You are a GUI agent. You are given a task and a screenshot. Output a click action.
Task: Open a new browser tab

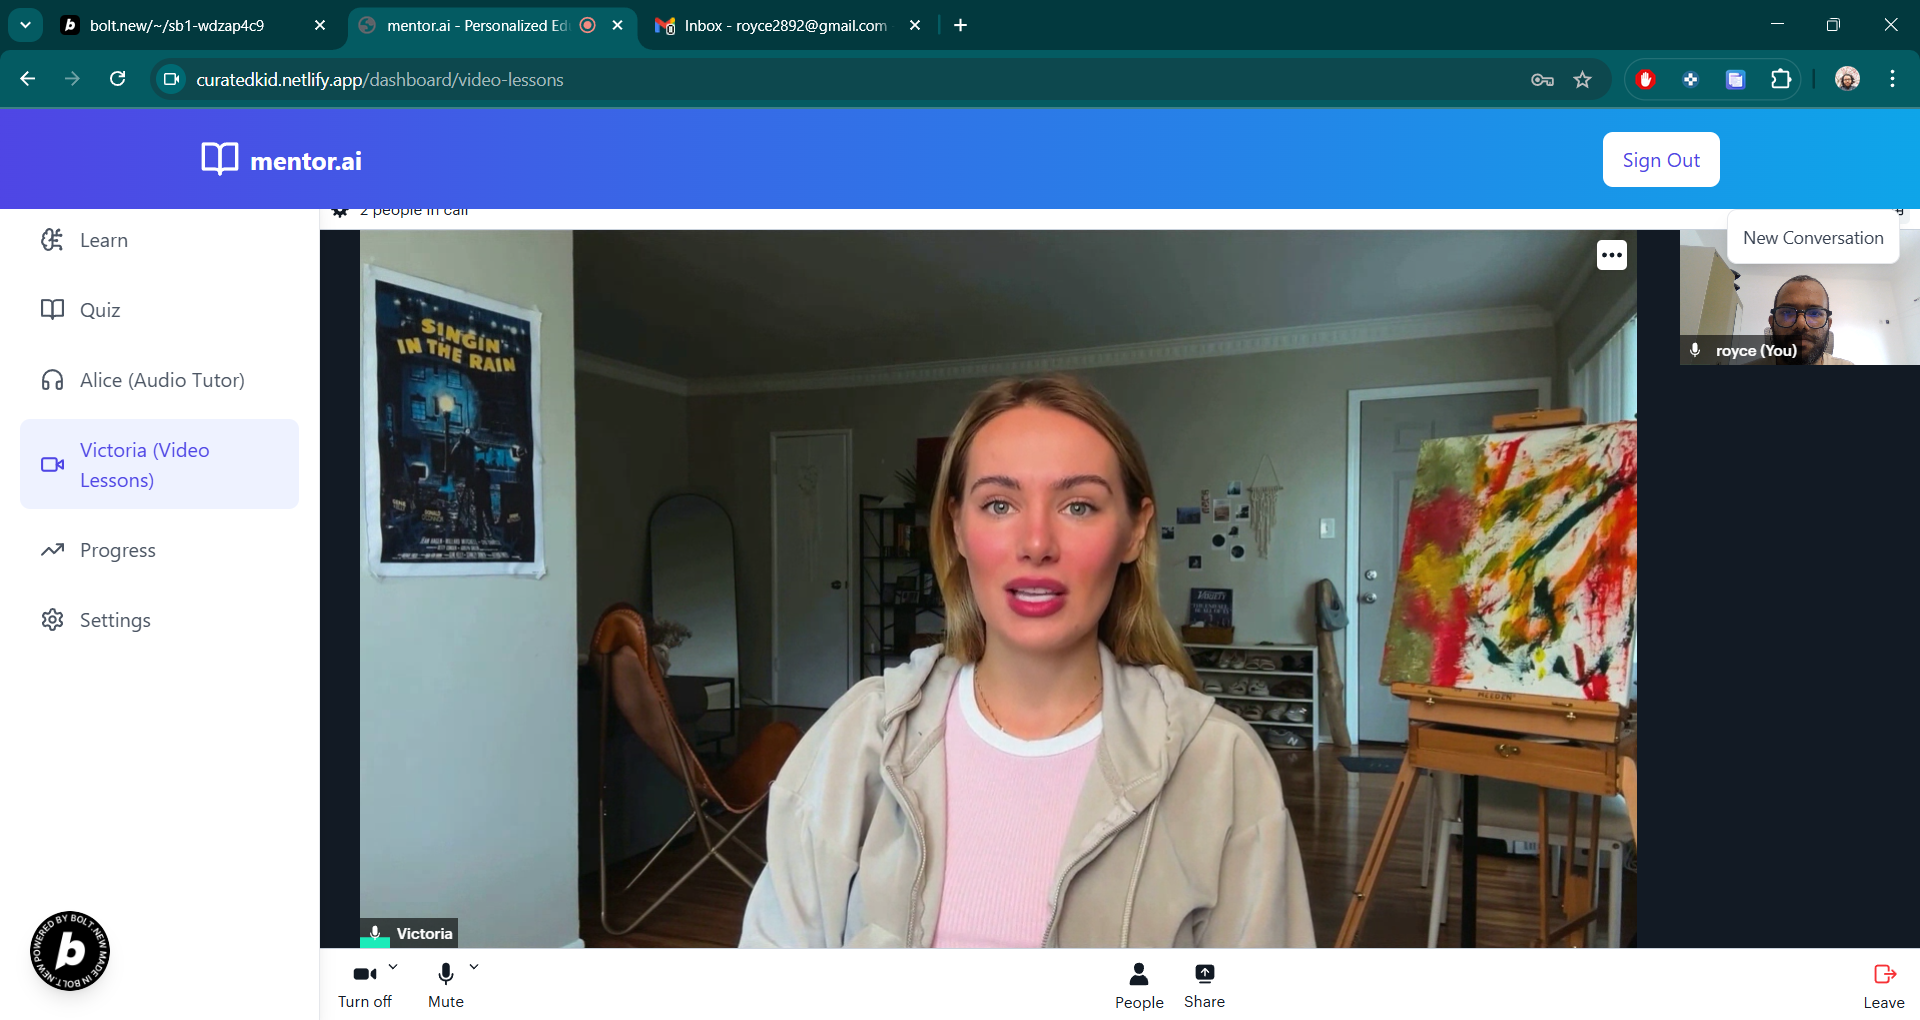click(961, 25)
